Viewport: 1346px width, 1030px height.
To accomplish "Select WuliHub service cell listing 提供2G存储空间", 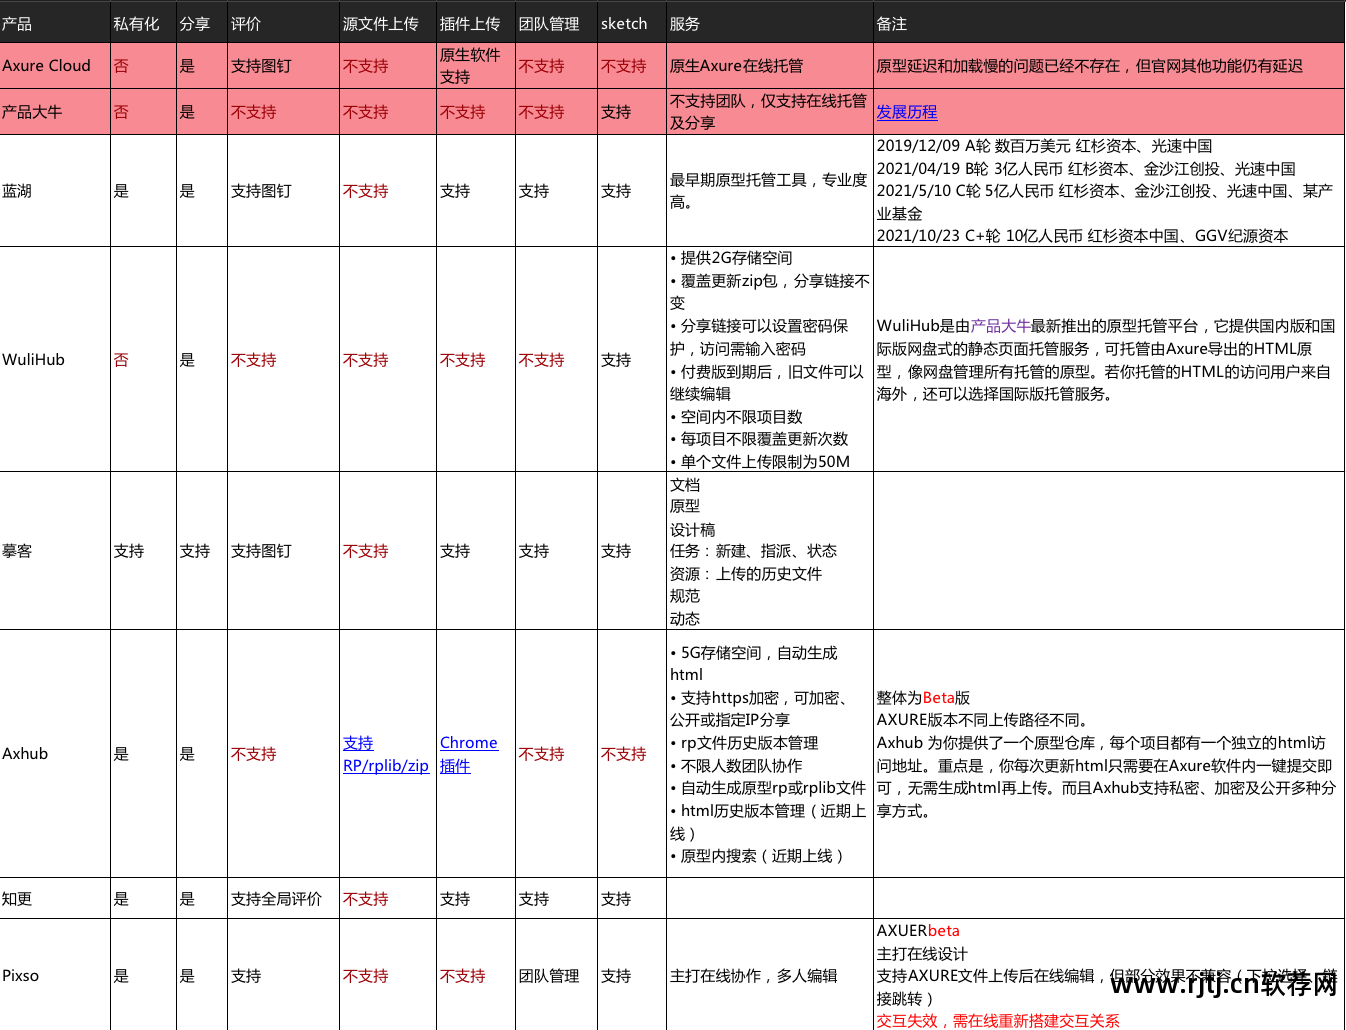I will point(770,359).
